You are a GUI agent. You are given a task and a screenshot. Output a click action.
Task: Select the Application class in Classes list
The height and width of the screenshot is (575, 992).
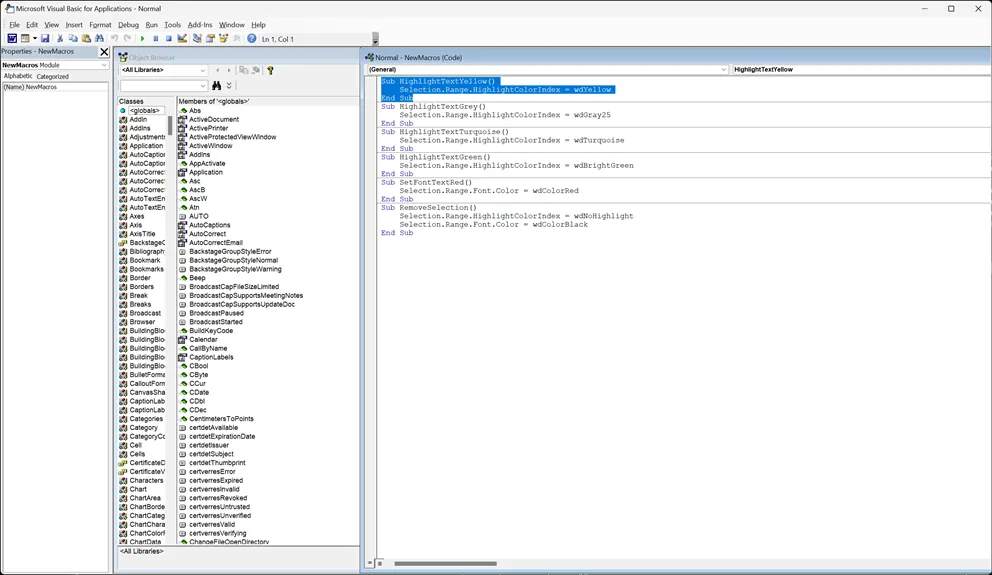146,146
